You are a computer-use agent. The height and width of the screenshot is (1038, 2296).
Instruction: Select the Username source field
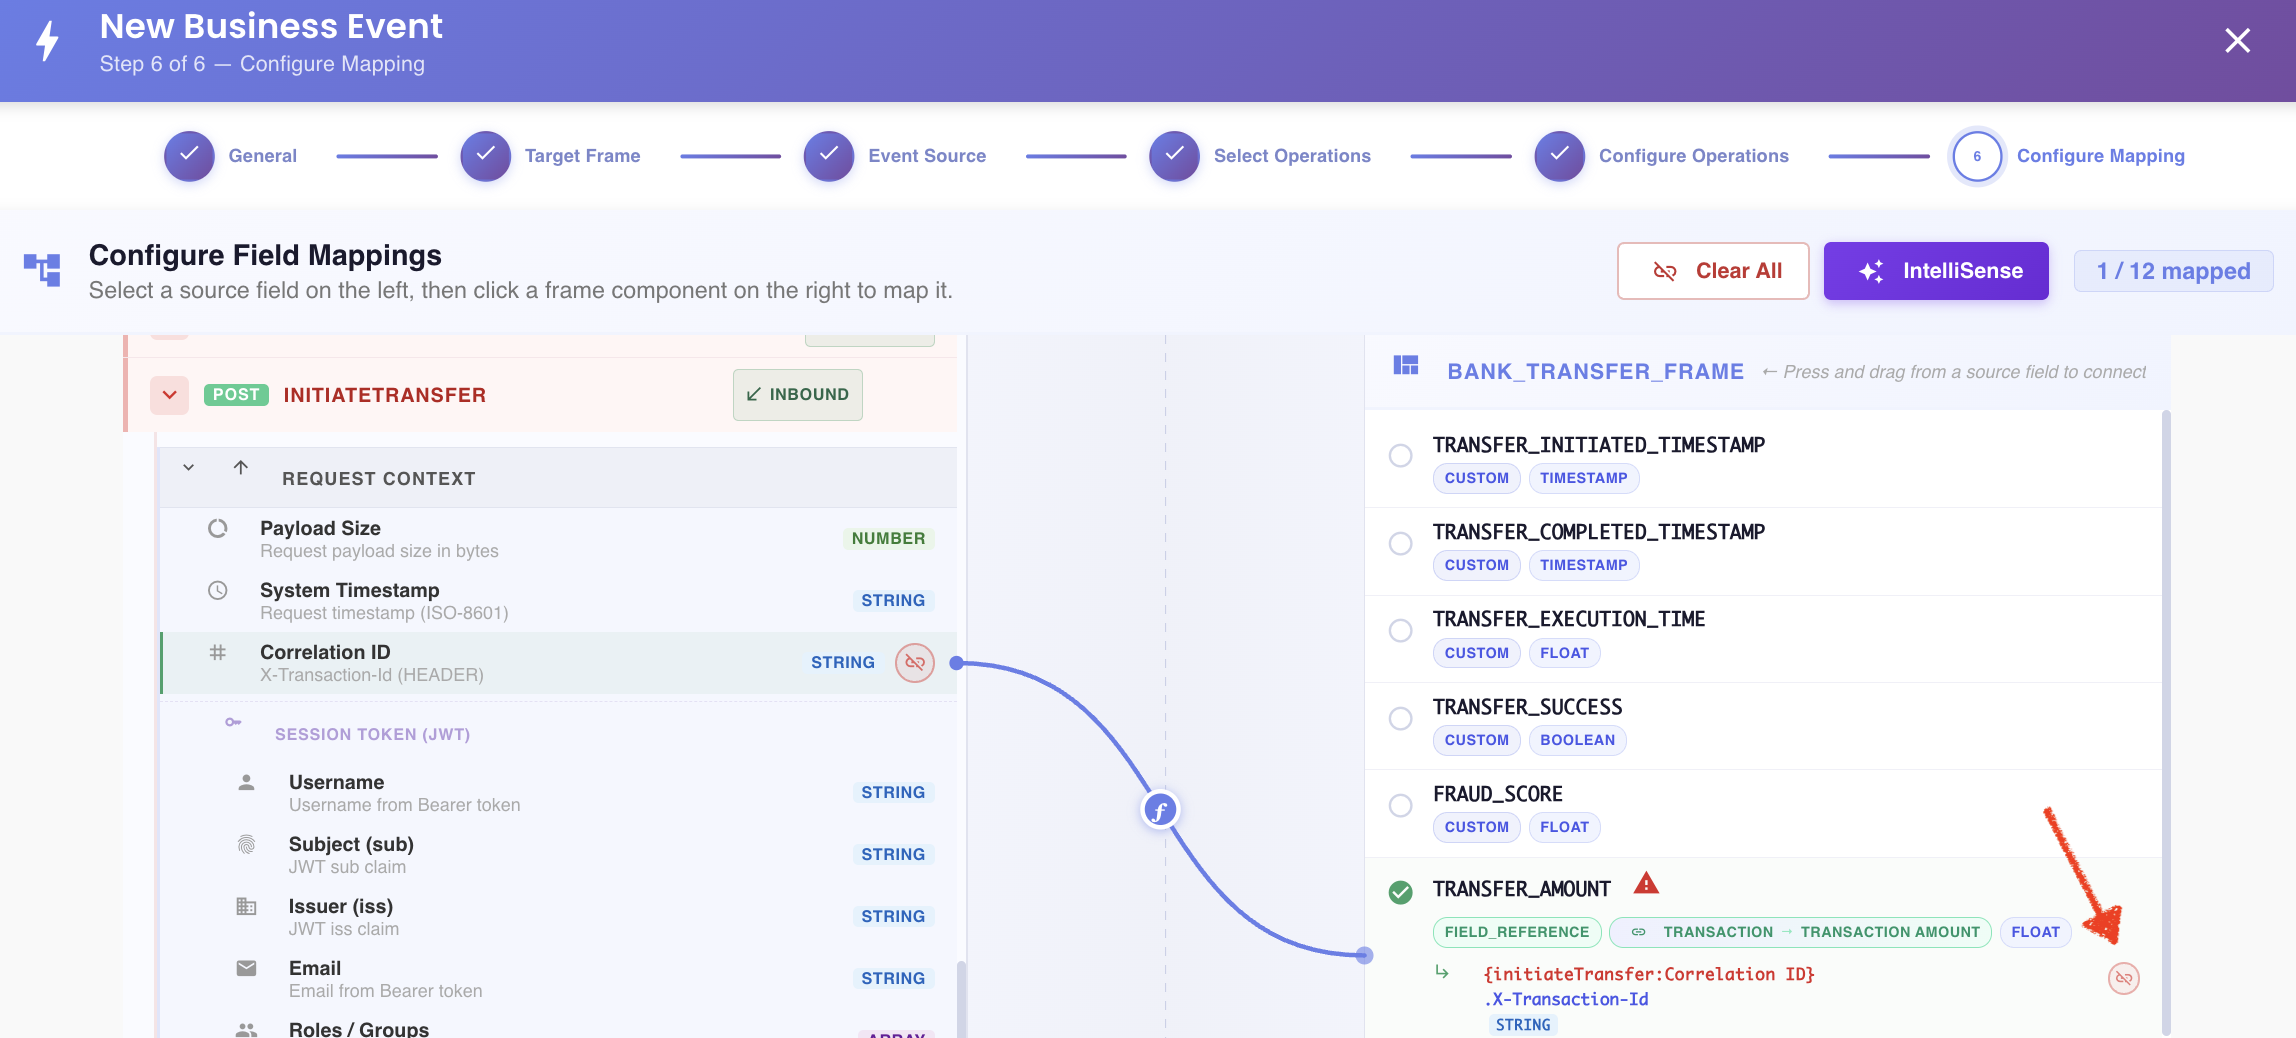[x=559, y=793]
